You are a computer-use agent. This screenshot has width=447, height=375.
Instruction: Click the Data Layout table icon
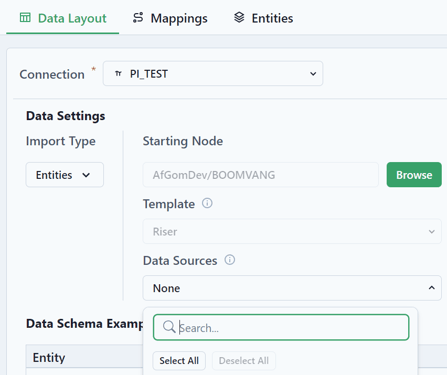(x=25, y=17)
